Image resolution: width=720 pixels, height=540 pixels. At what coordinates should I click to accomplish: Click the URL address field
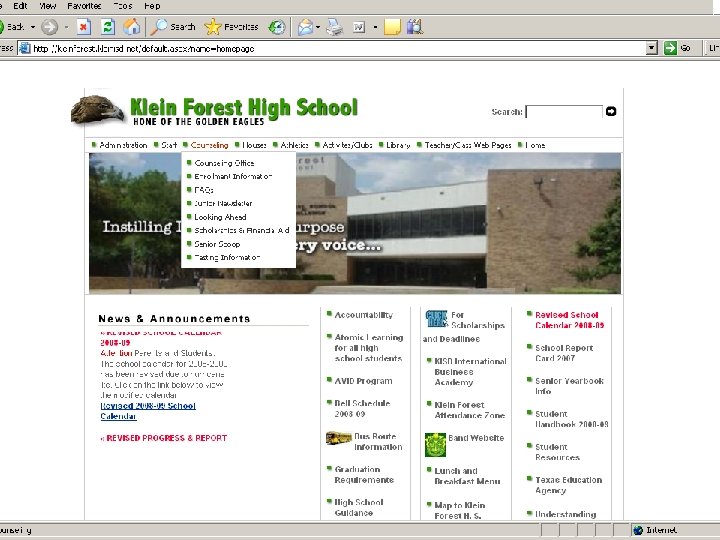coord(338,48)
